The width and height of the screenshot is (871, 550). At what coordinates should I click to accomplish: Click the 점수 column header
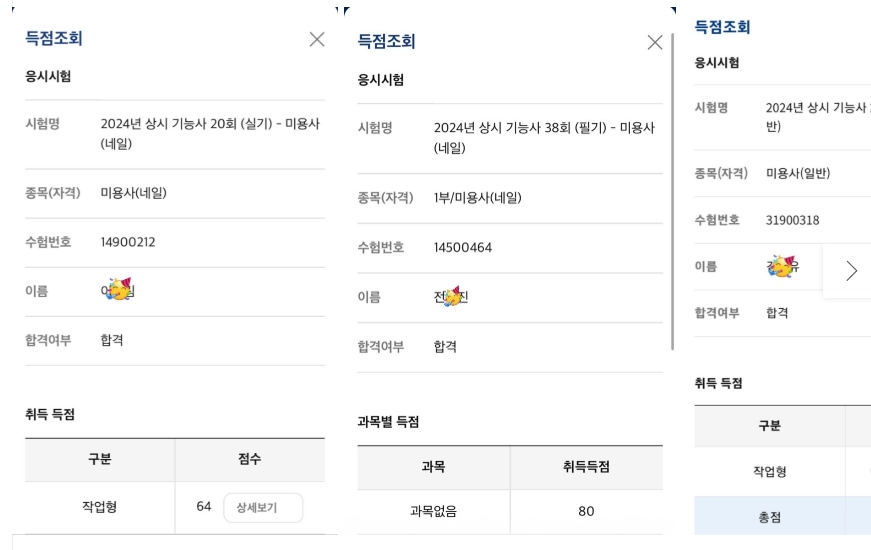coord(250,459)
